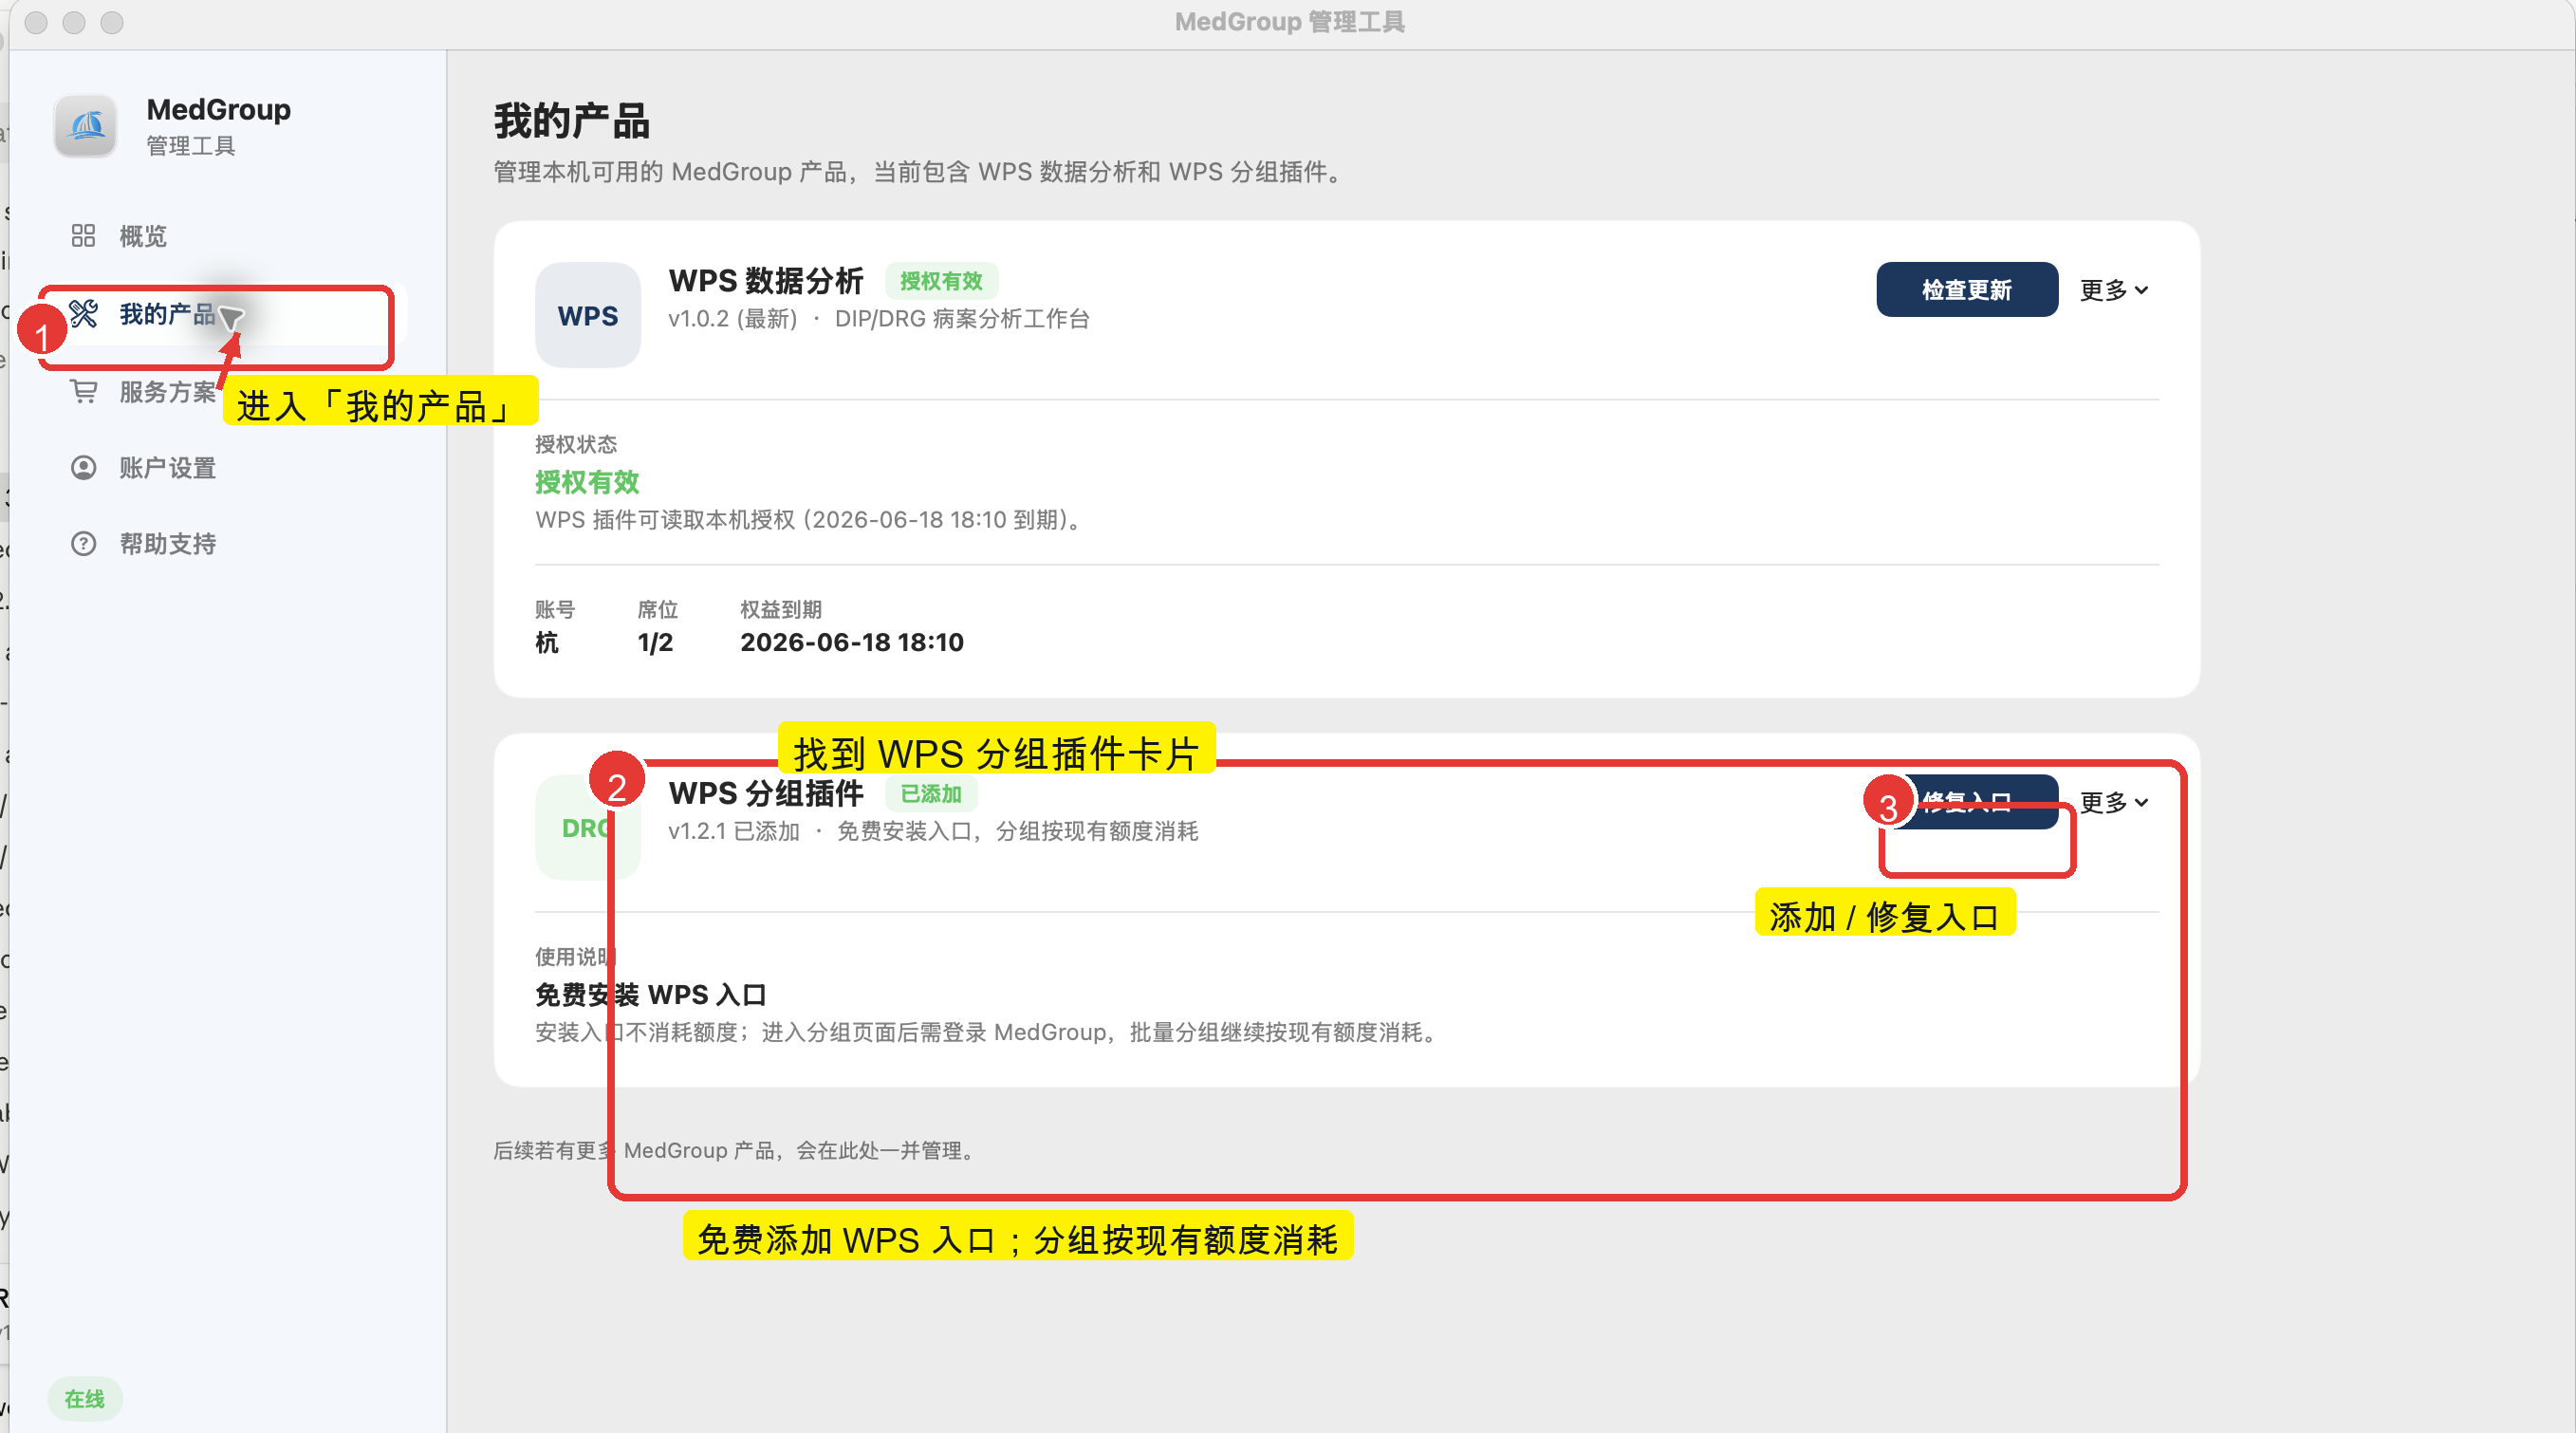Click the 1/2 seat count value

pyautogui.click(x=655, y=642)
